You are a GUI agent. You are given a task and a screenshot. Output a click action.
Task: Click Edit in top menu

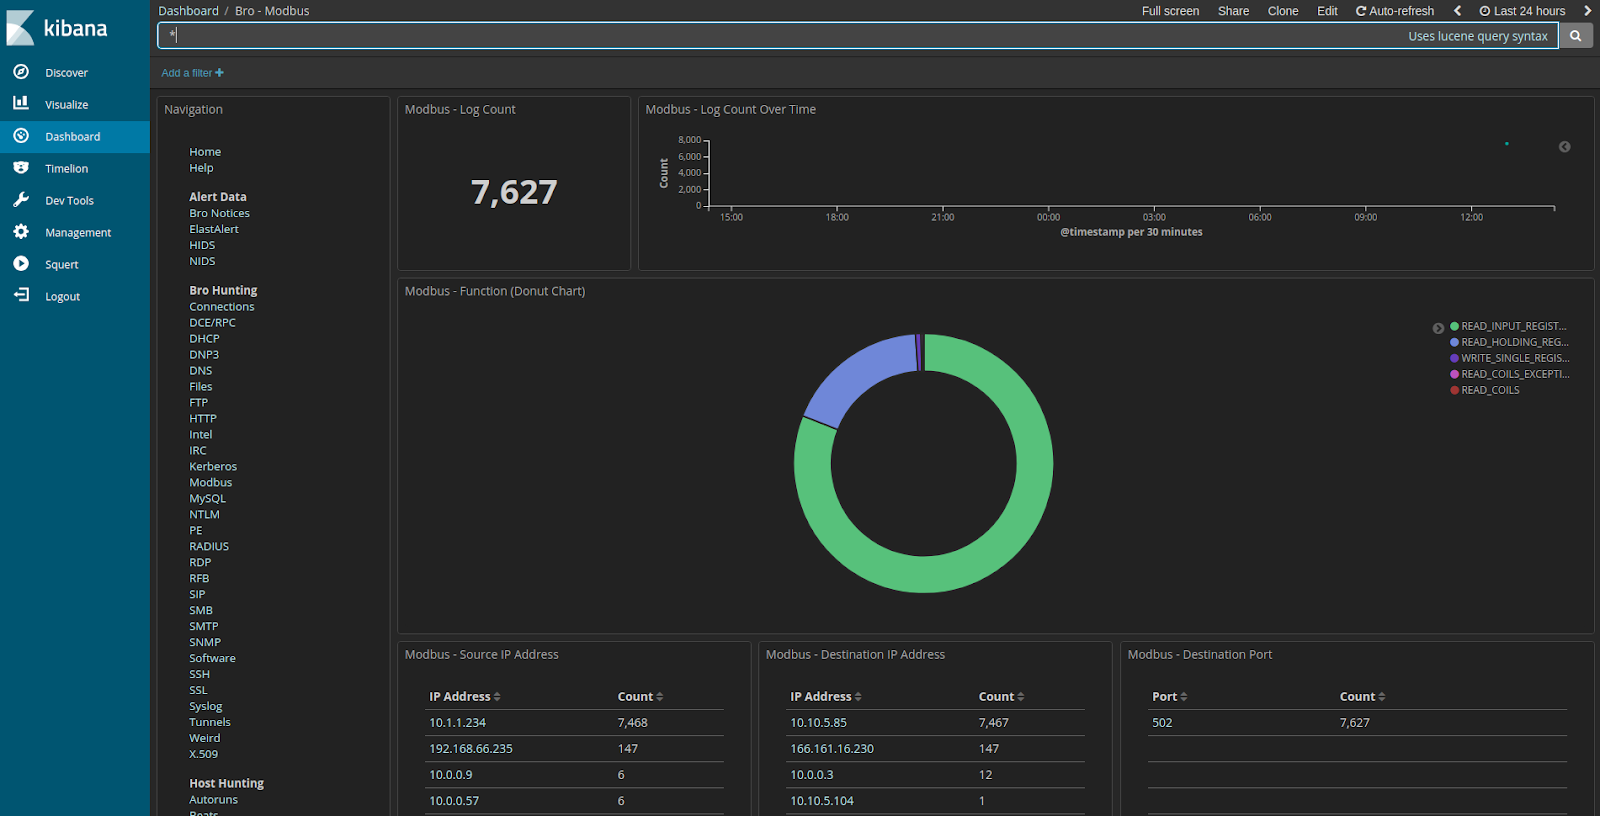[1327, 11]
